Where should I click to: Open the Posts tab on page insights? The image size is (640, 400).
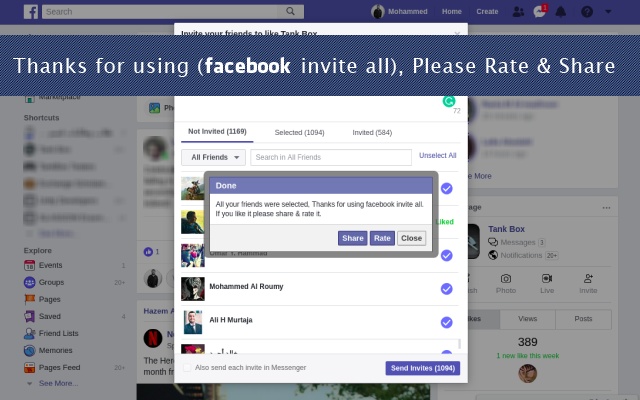[583, 319]
